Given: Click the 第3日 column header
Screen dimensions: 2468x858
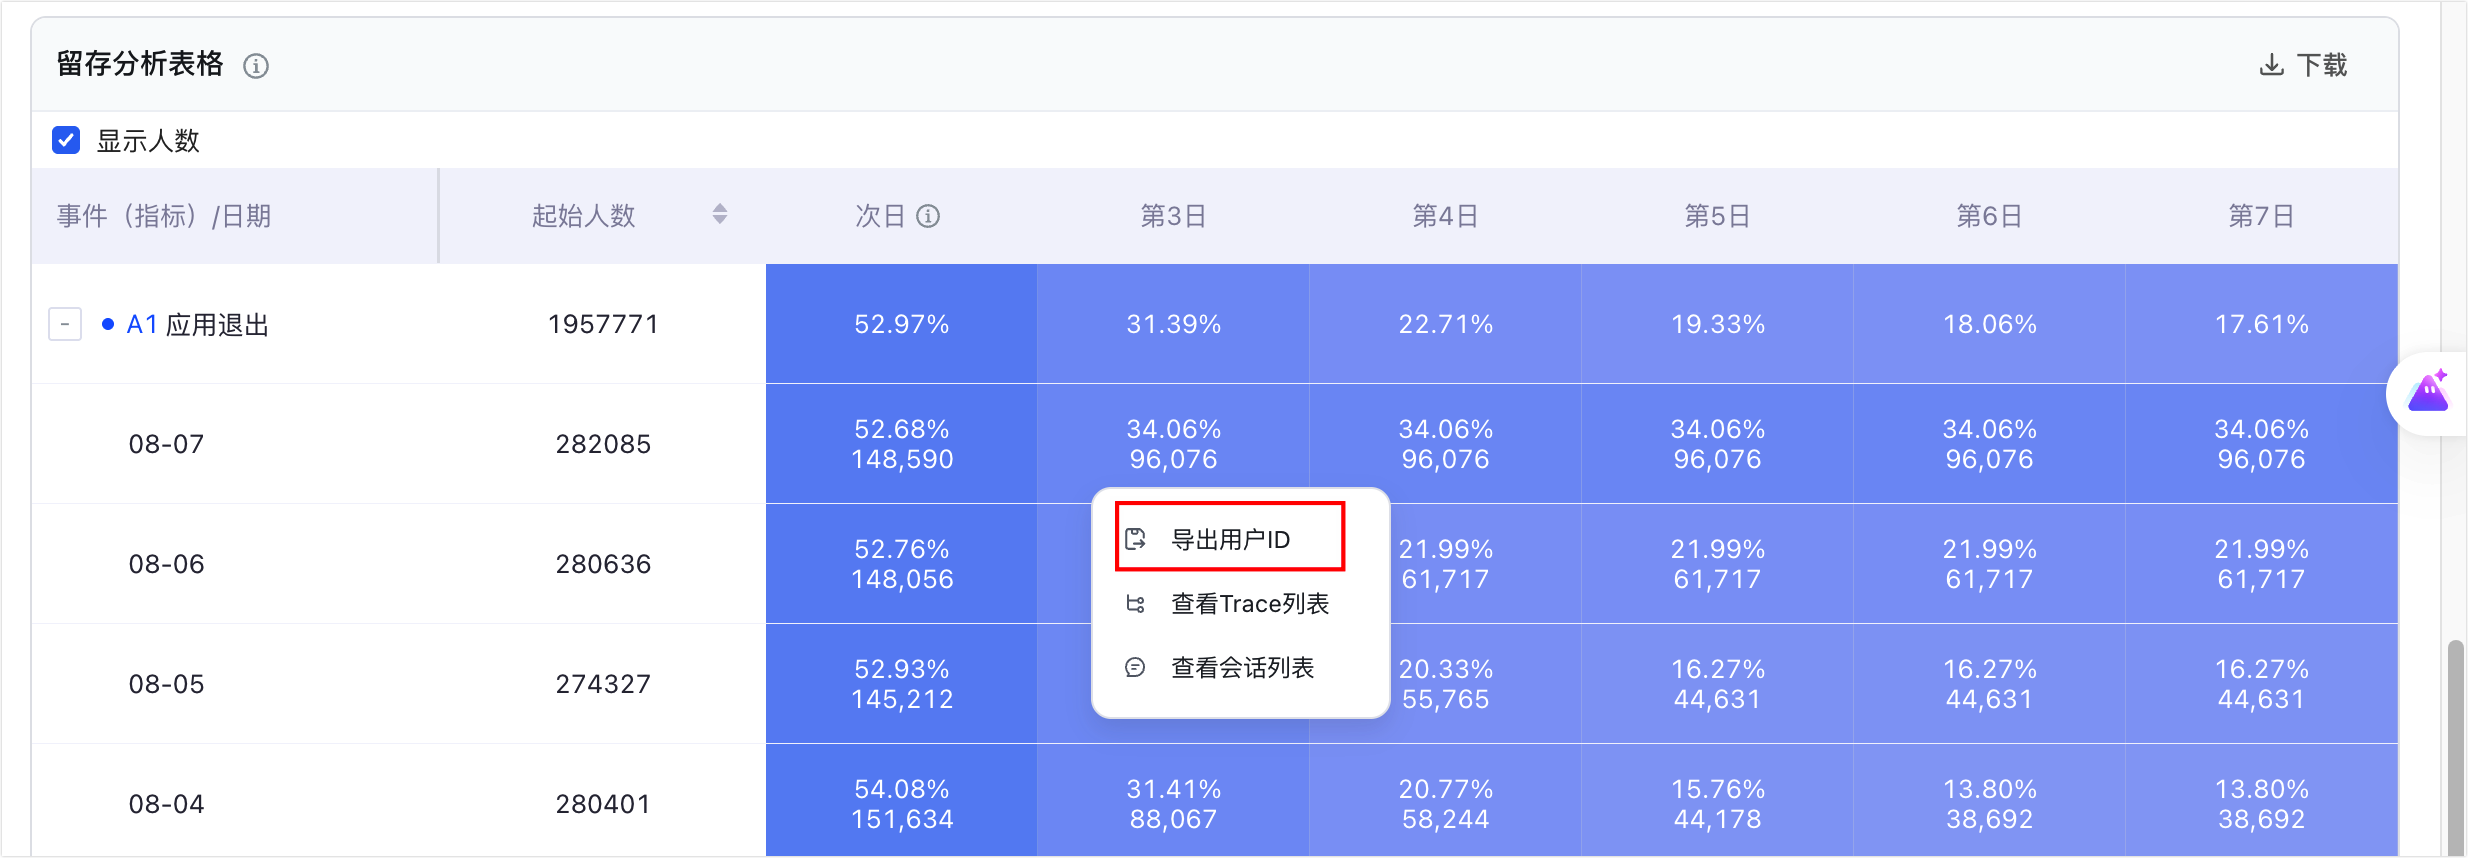Looking at the screenshot, I should (x=1174, y=216).
